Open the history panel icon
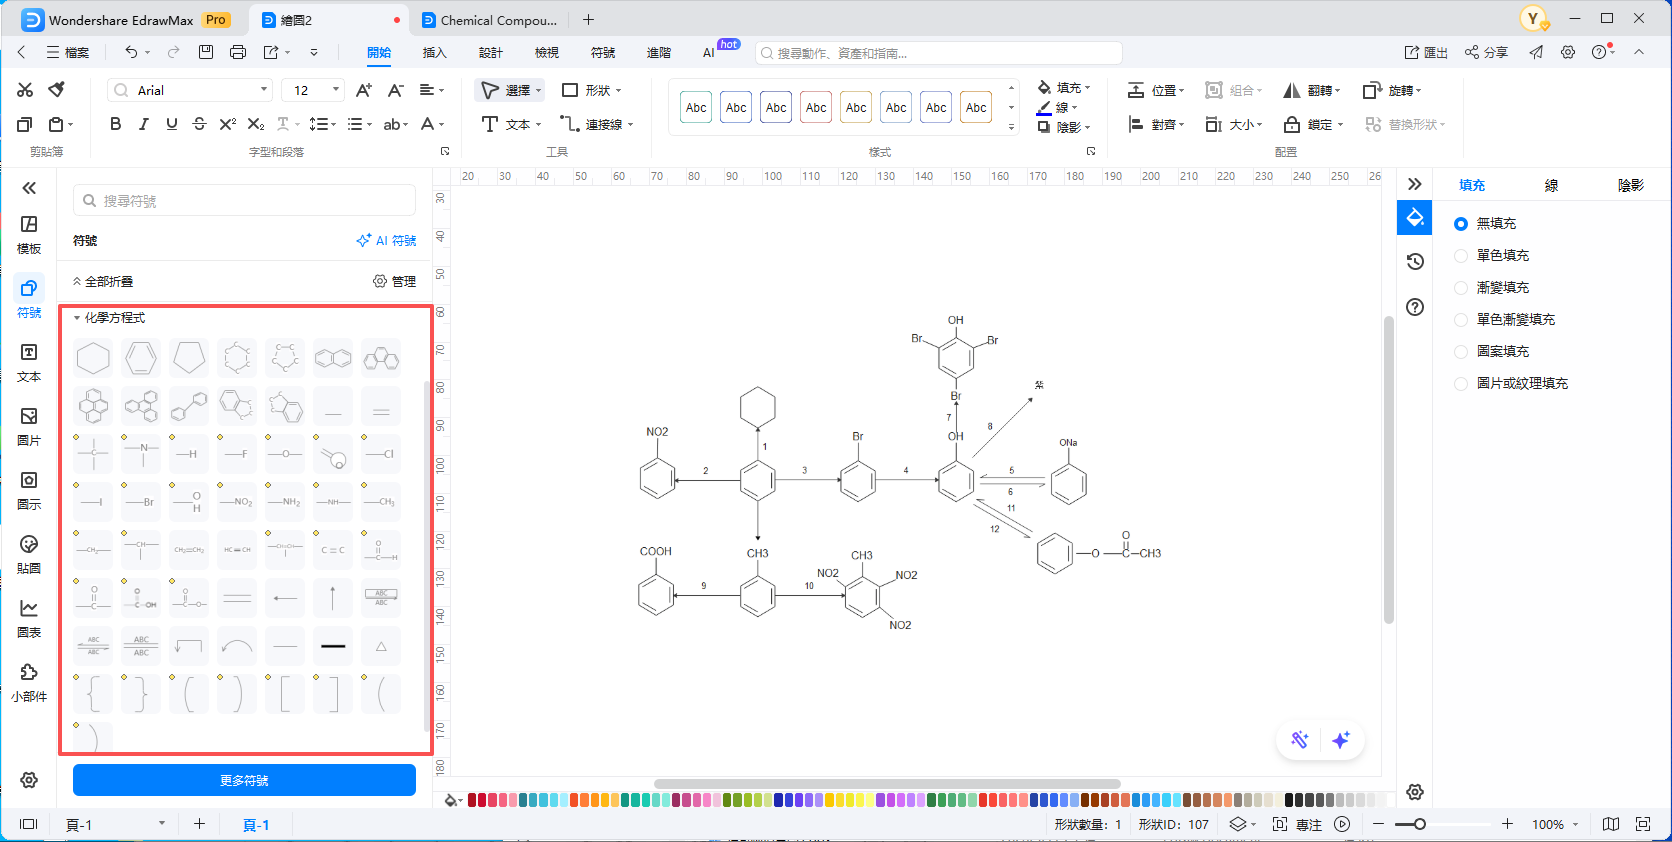This screenshot has height=842, width=1672. 1415,262
